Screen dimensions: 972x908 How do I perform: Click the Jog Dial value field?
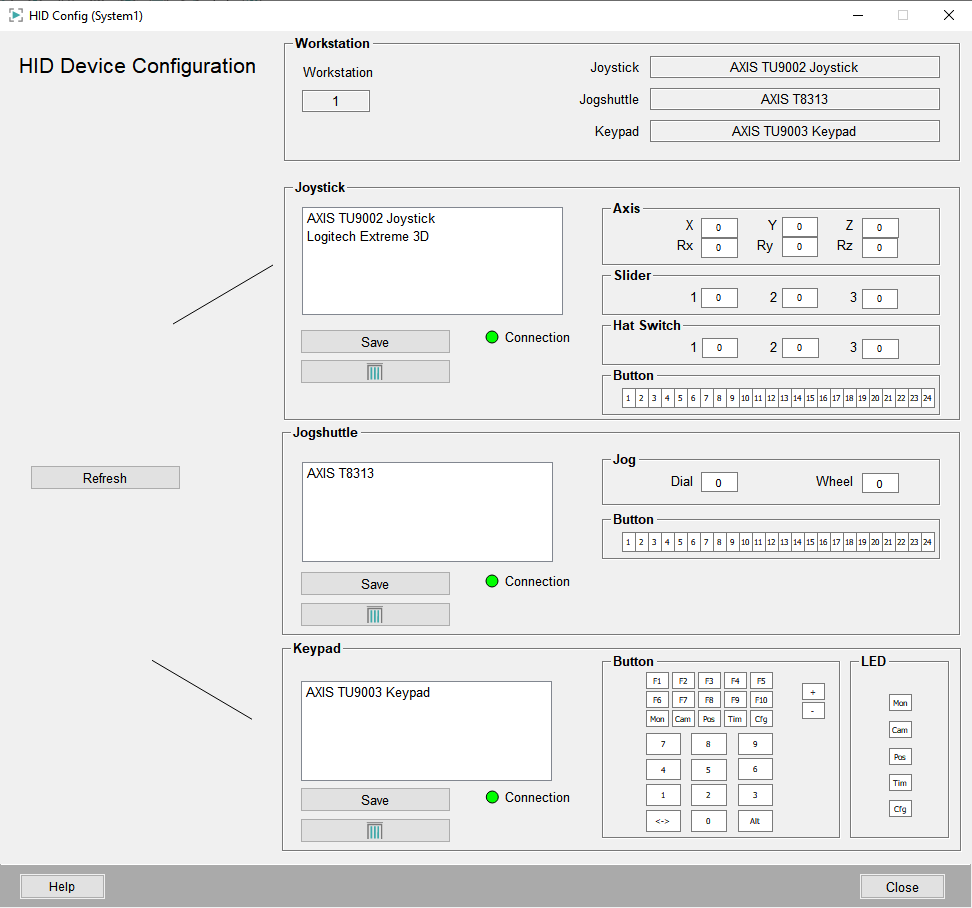pos(719,483)
